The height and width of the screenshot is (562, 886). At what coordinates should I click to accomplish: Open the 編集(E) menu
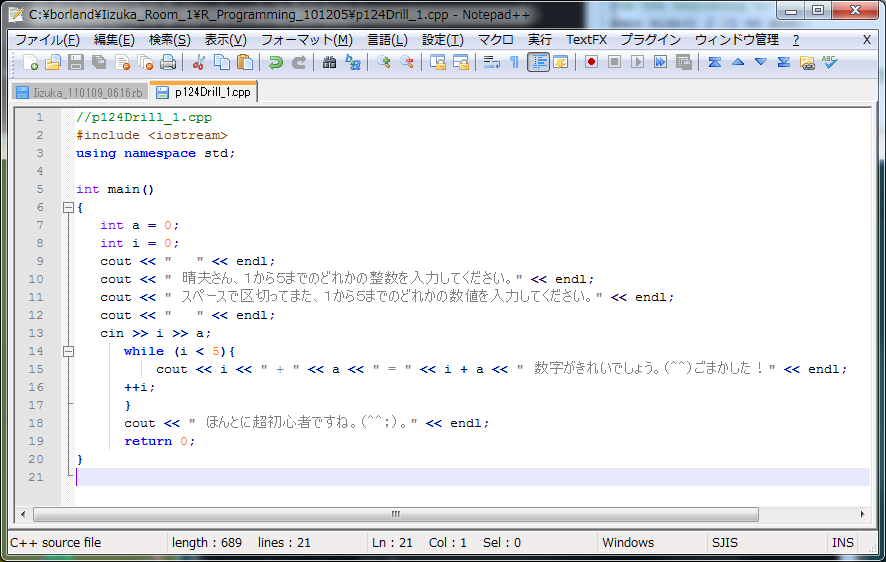pyautogui.click(x=114, y=40)
